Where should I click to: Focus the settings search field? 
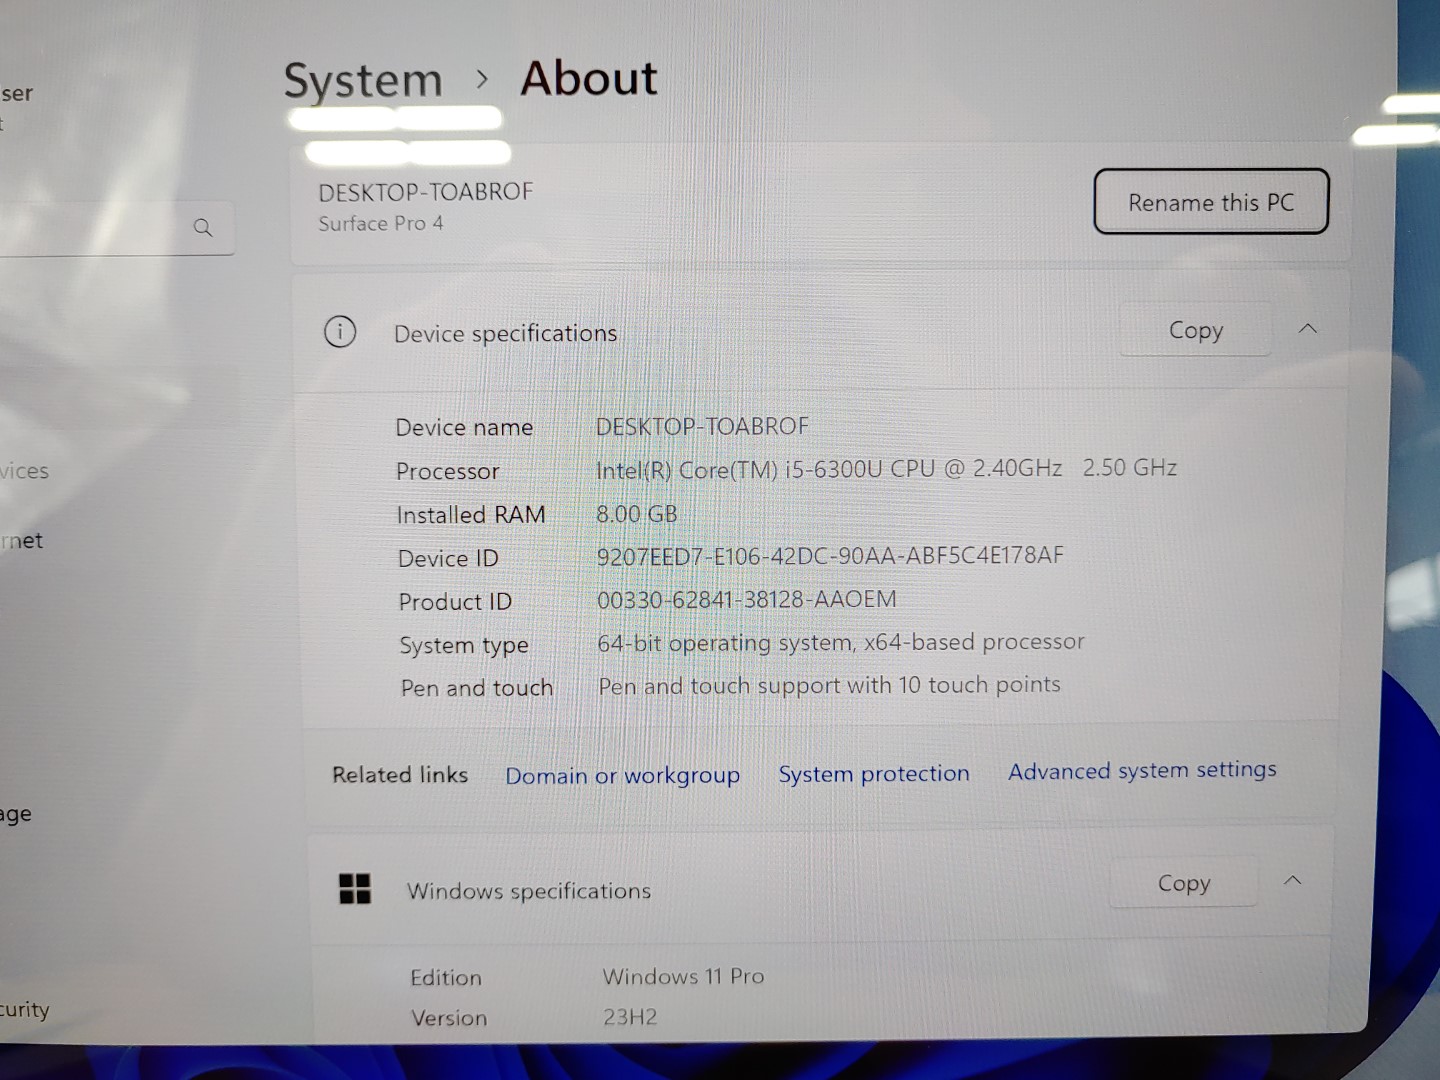[116, 228]
